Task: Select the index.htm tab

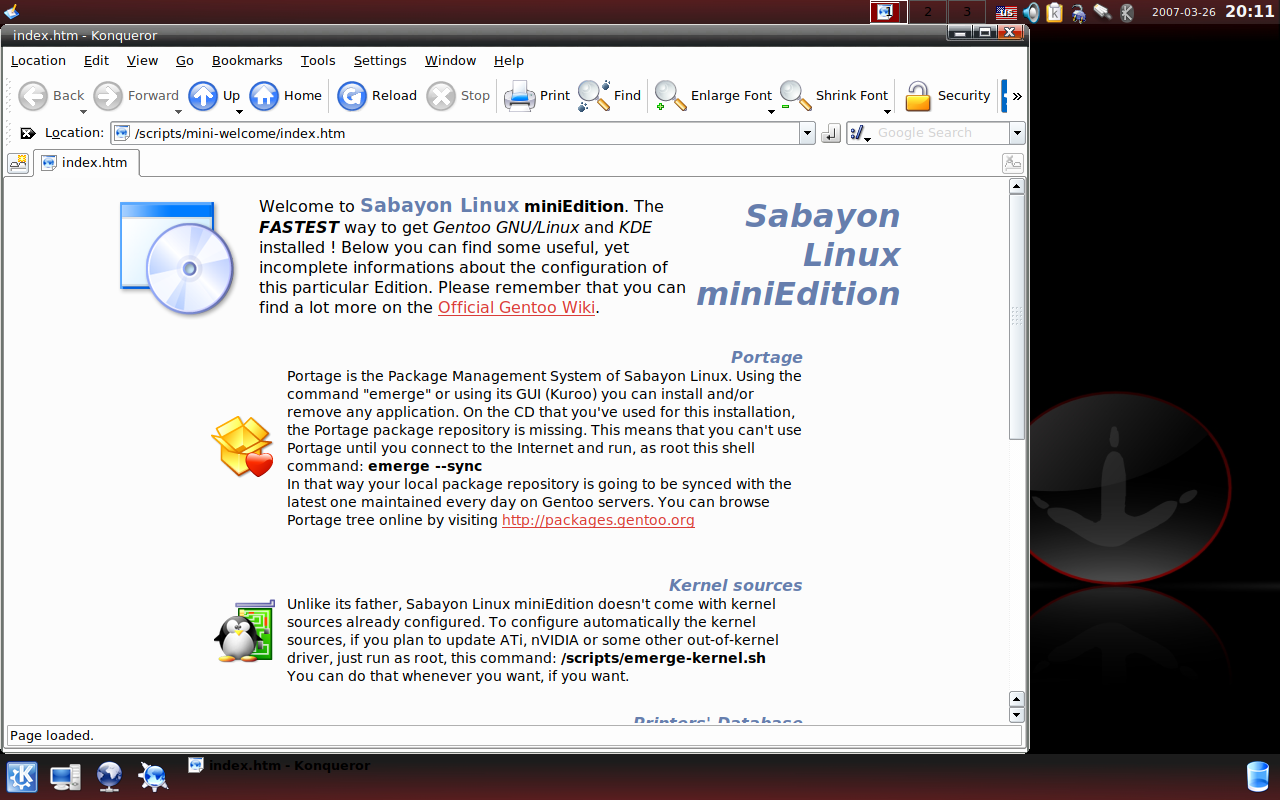Action: click(x=86, y=163)
